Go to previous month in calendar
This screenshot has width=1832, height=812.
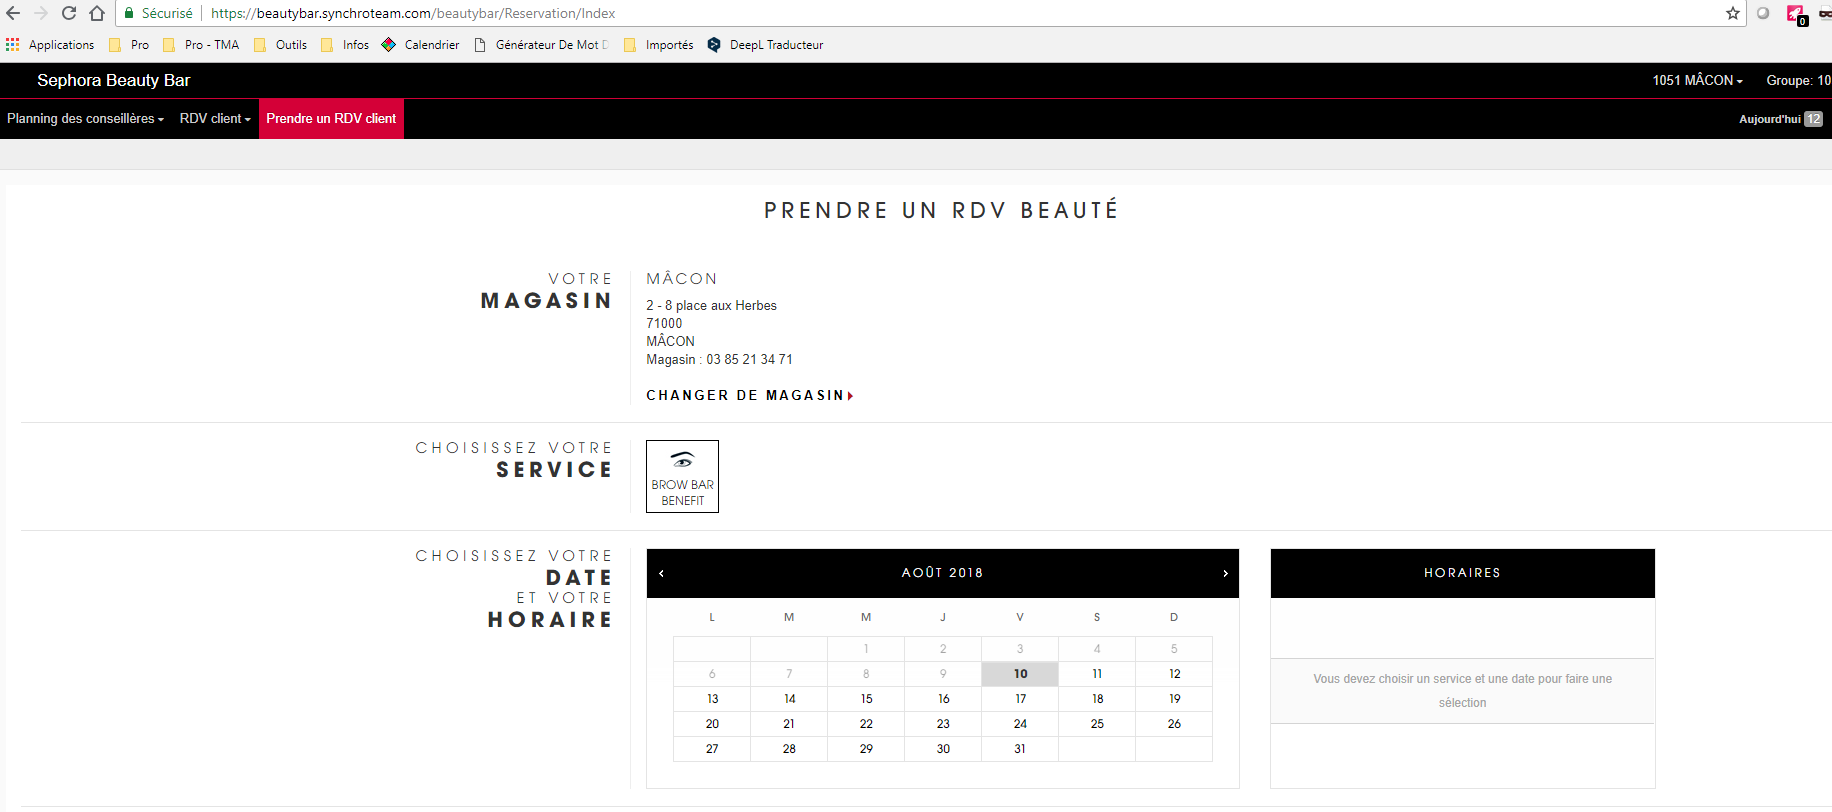(662, 573)
